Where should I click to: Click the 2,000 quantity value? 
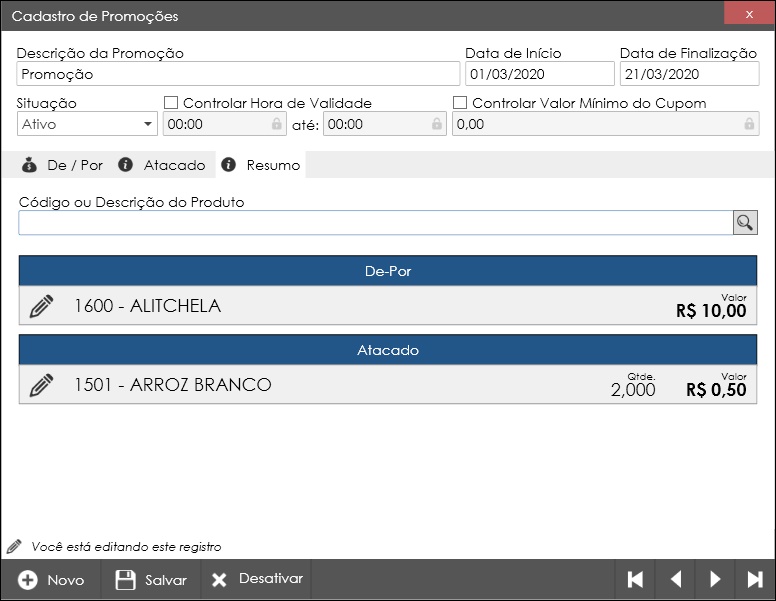coord(633,390)
